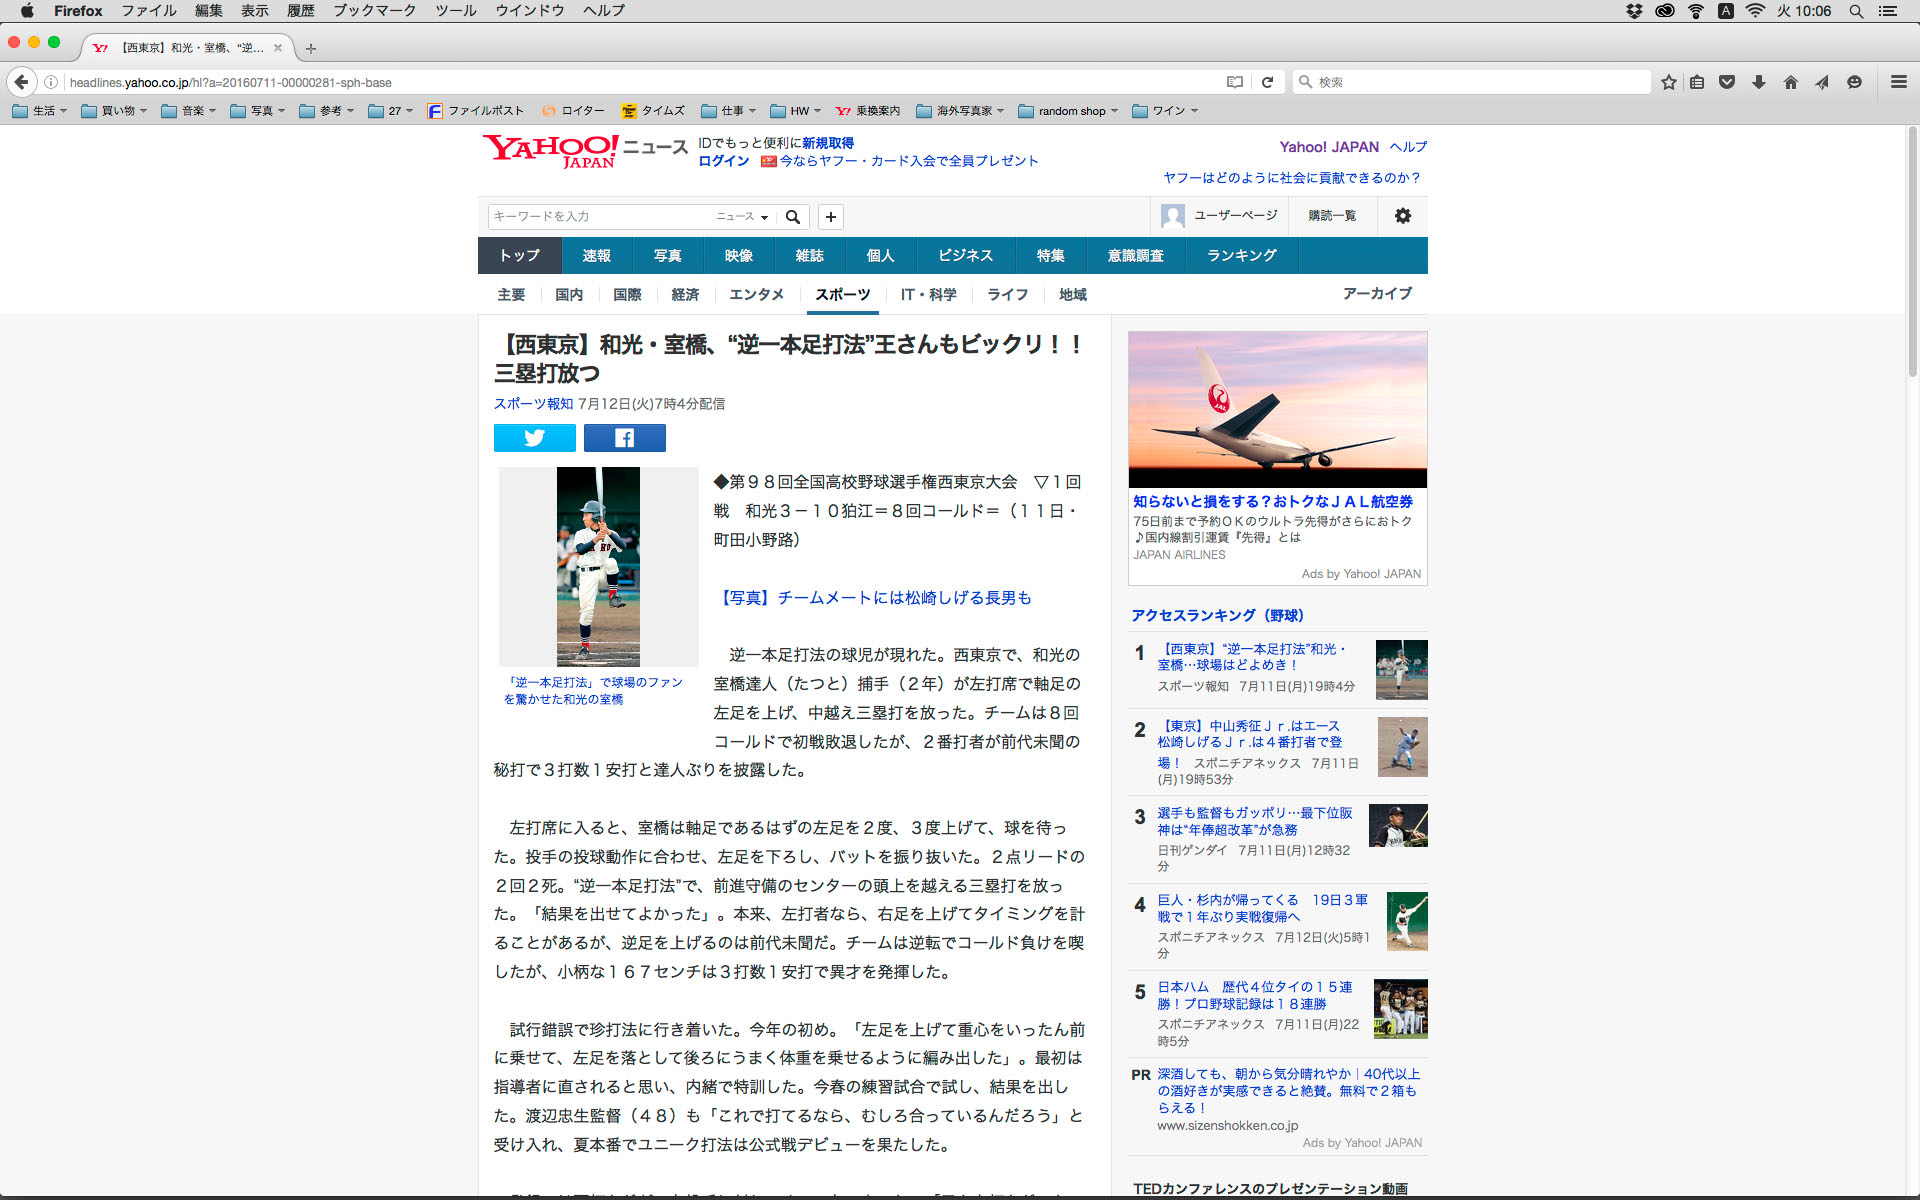Open Firefox hamburger menu
The width and height of the screenshot is (1920, 1200).
click(x=1898, y=82)
